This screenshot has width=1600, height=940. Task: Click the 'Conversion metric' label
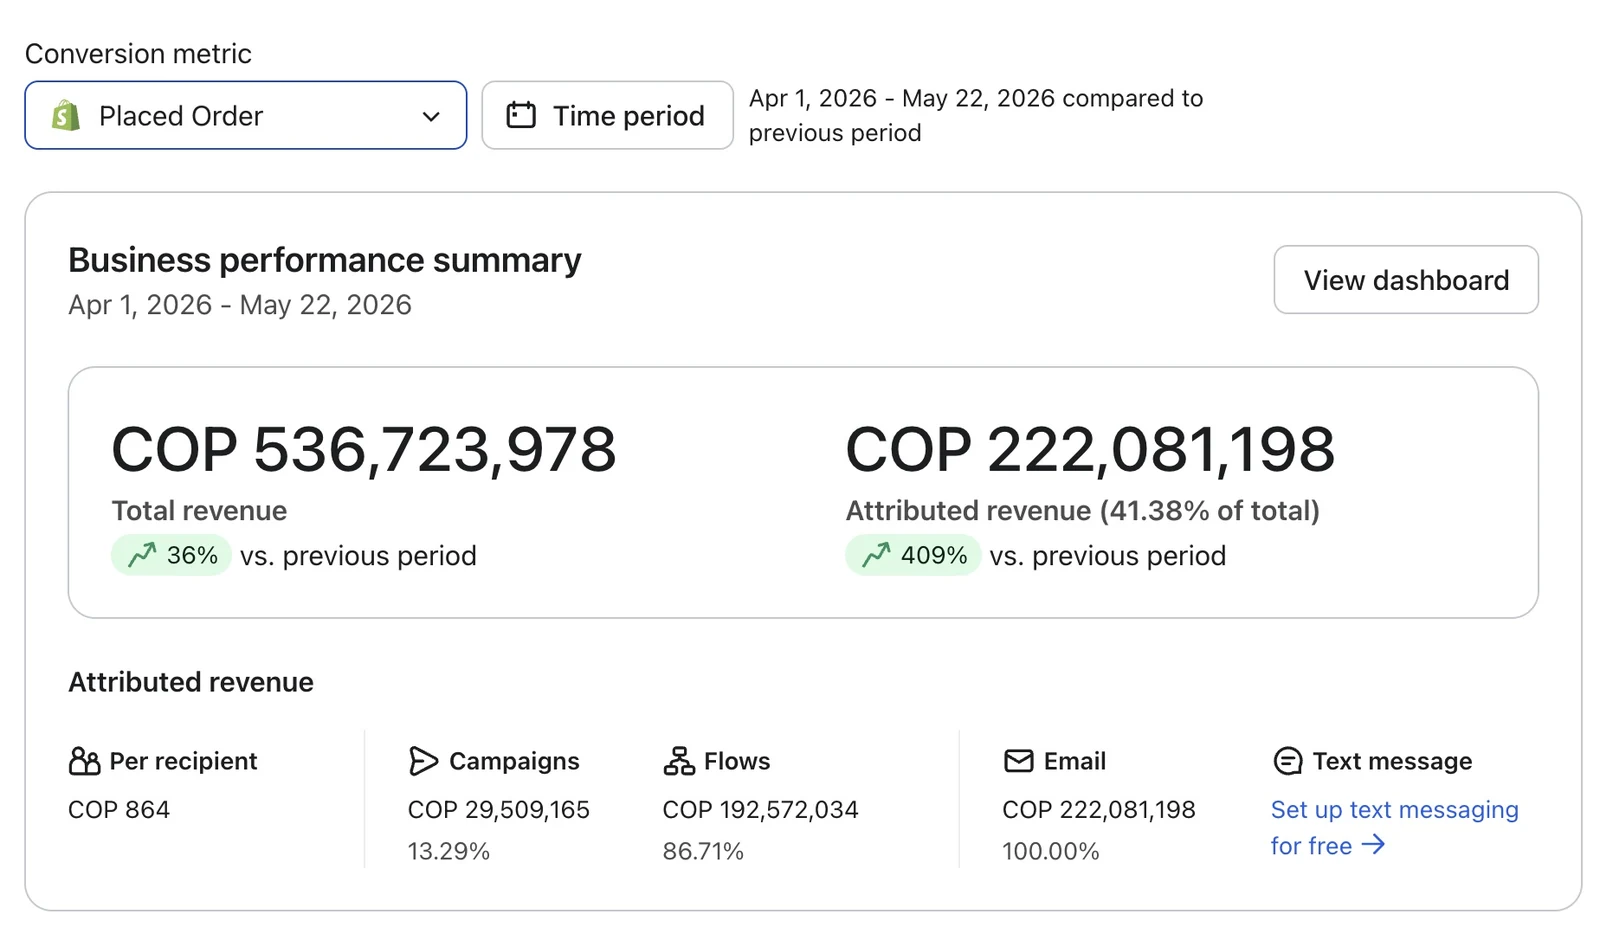click(138, 54)
